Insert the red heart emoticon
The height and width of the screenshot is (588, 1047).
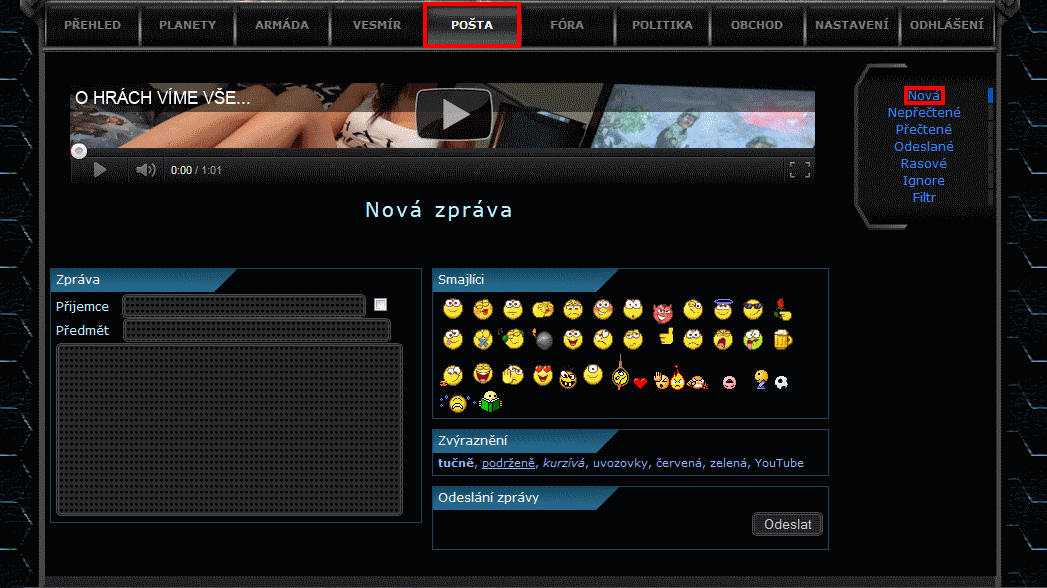pos(640,383)
